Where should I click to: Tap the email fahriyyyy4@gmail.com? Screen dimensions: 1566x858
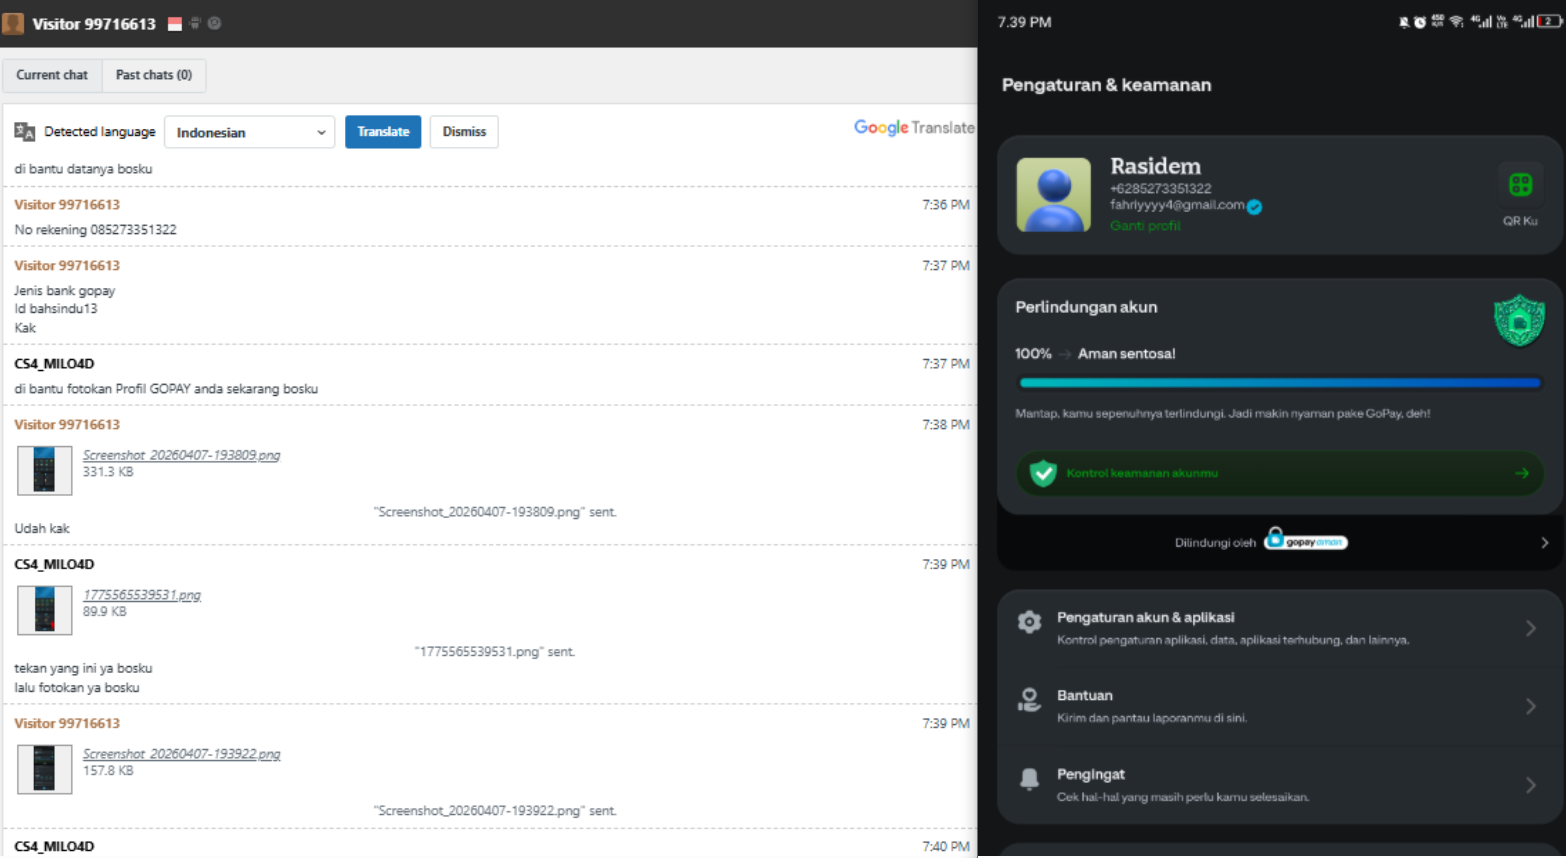click(1177, 205)
